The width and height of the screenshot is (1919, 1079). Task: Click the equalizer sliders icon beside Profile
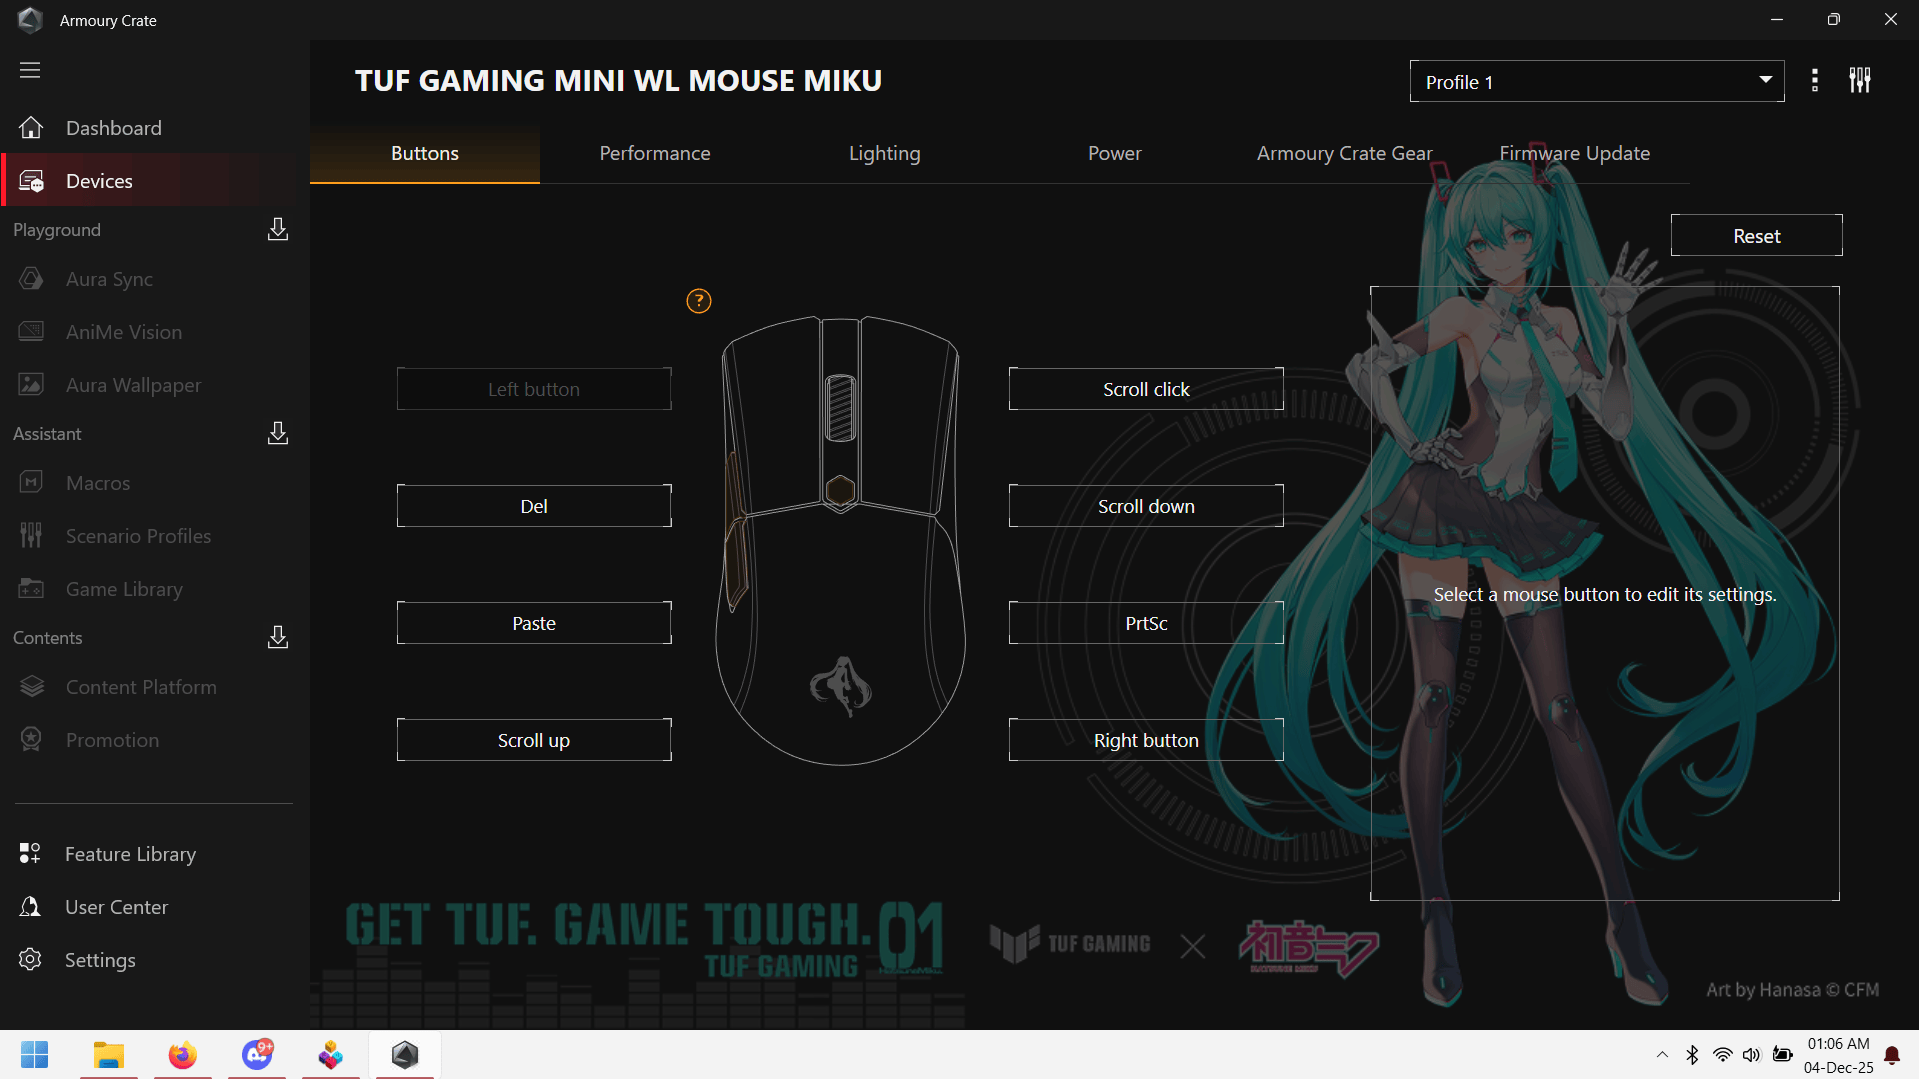click(x=1859, y=81)
